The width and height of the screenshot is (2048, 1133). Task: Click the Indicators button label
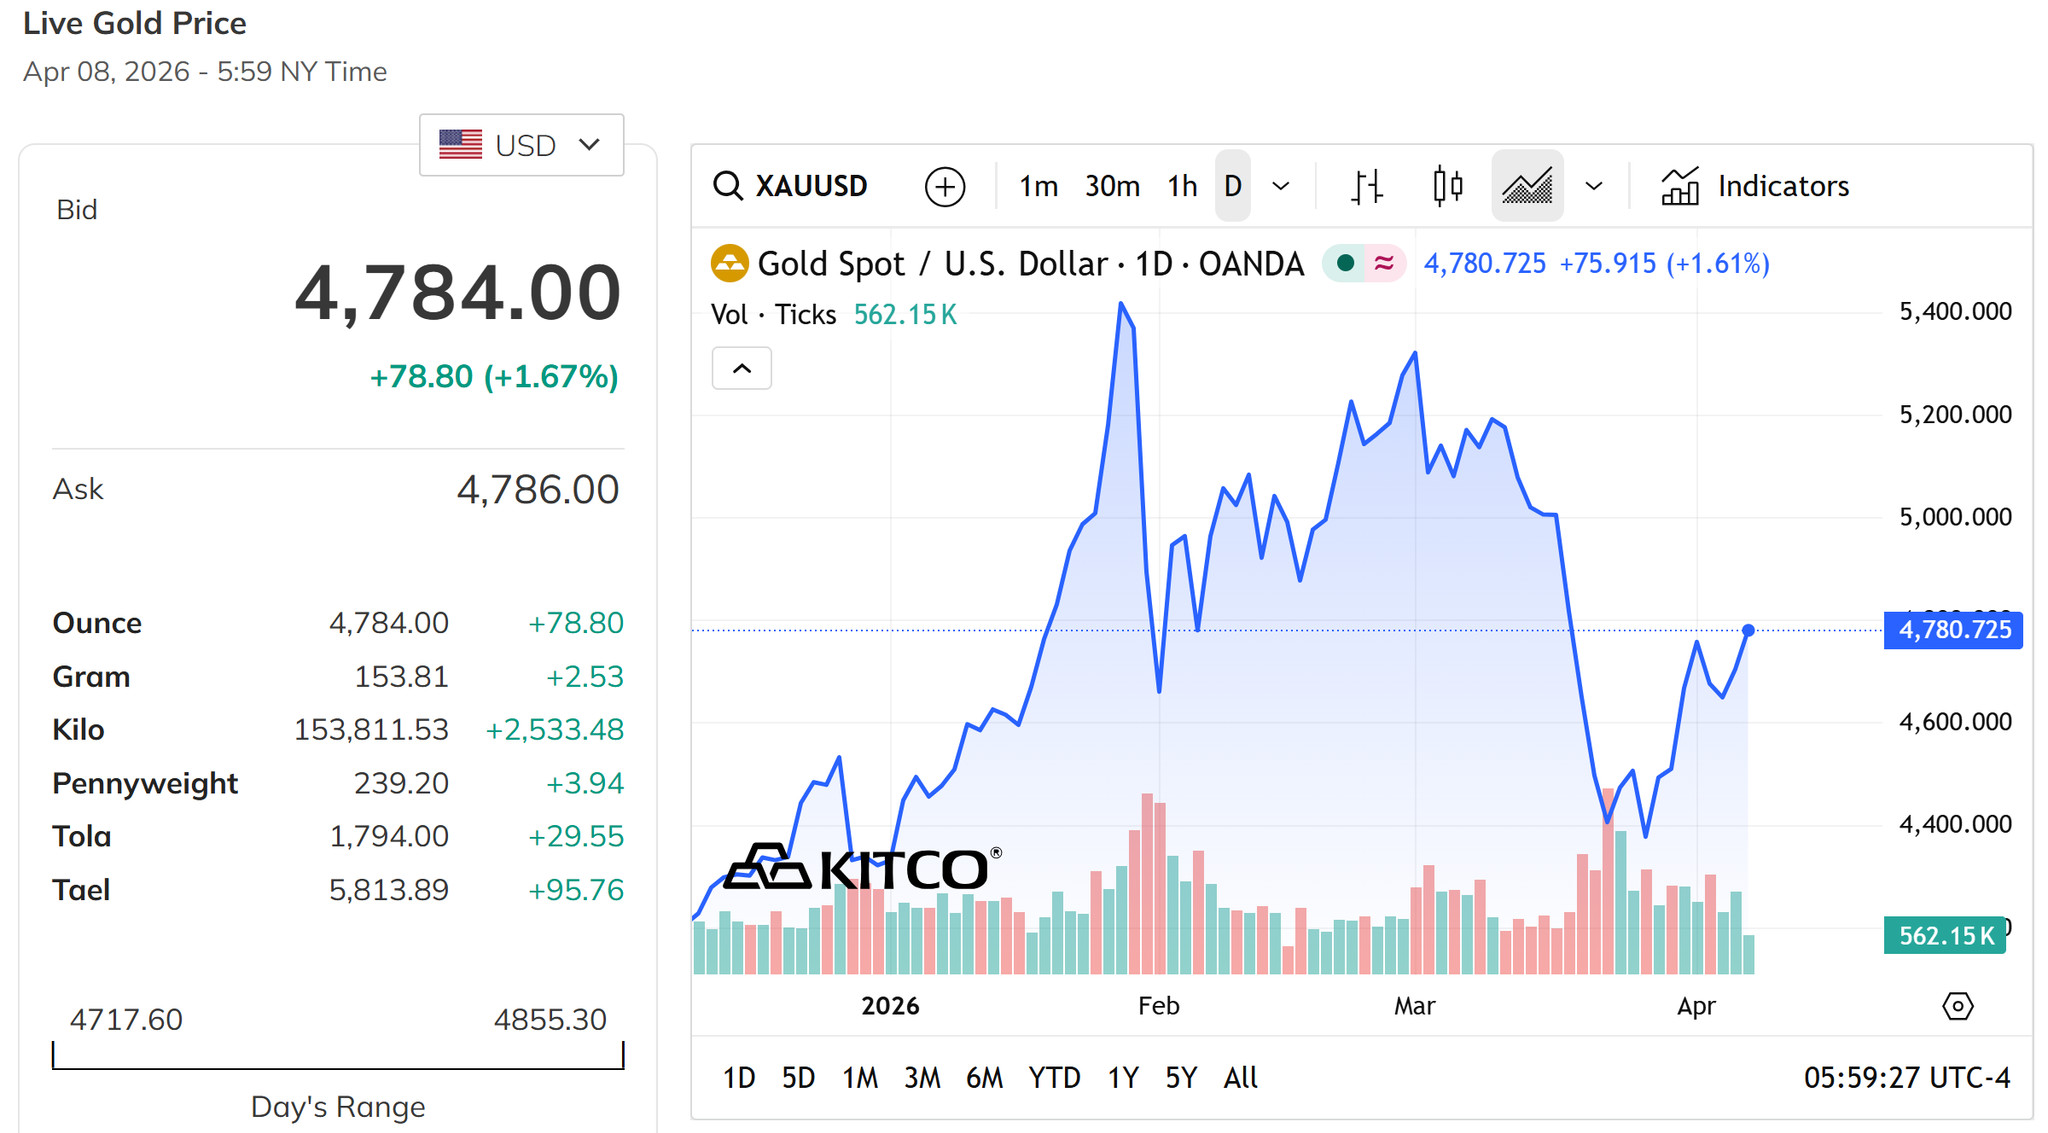coord(1783,186)
